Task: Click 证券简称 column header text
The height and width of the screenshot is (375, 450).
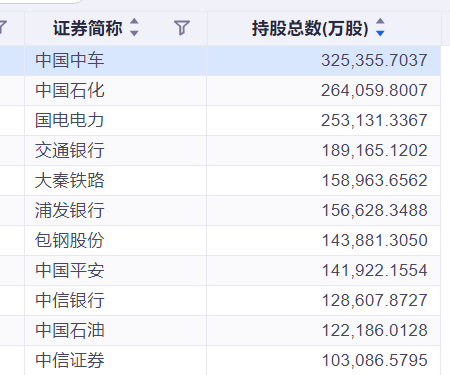Action: tap(88, 28)
